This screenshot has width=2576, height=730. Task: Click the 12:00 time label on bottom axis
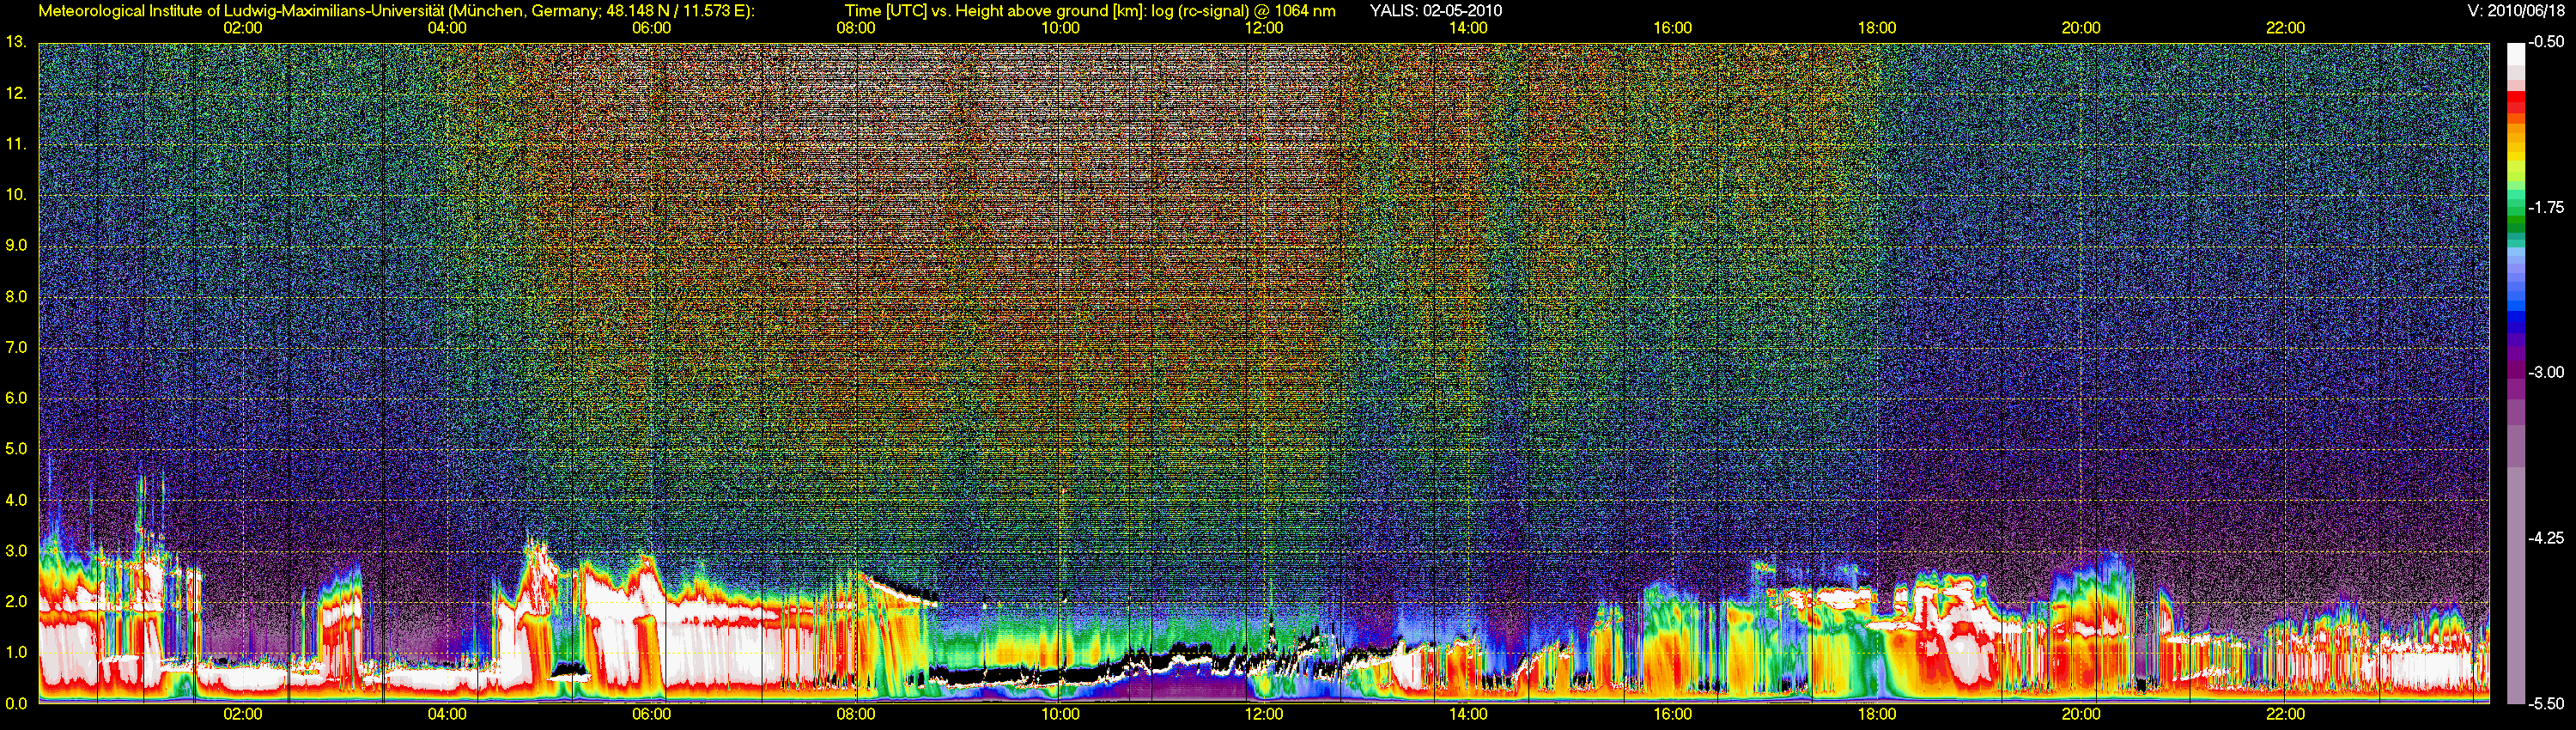1264,715
